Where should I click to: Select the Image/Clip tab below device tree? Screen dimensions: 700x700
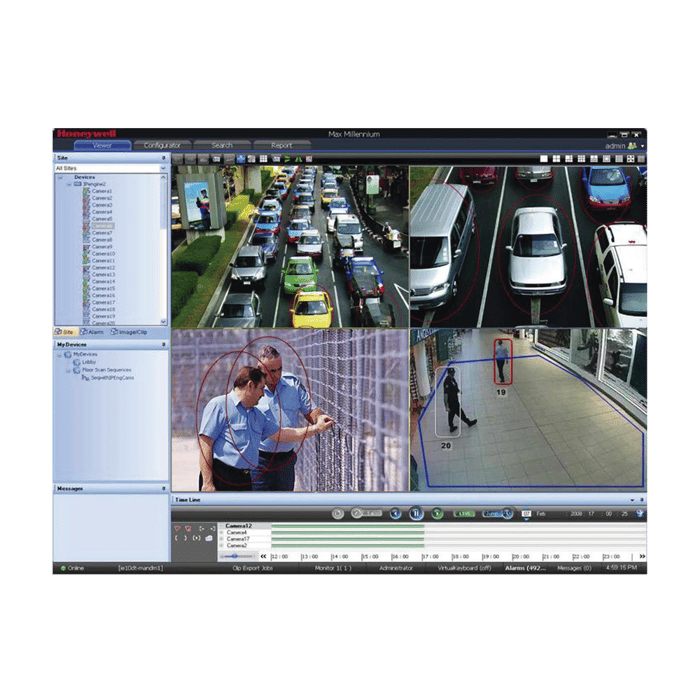(129, 332)
